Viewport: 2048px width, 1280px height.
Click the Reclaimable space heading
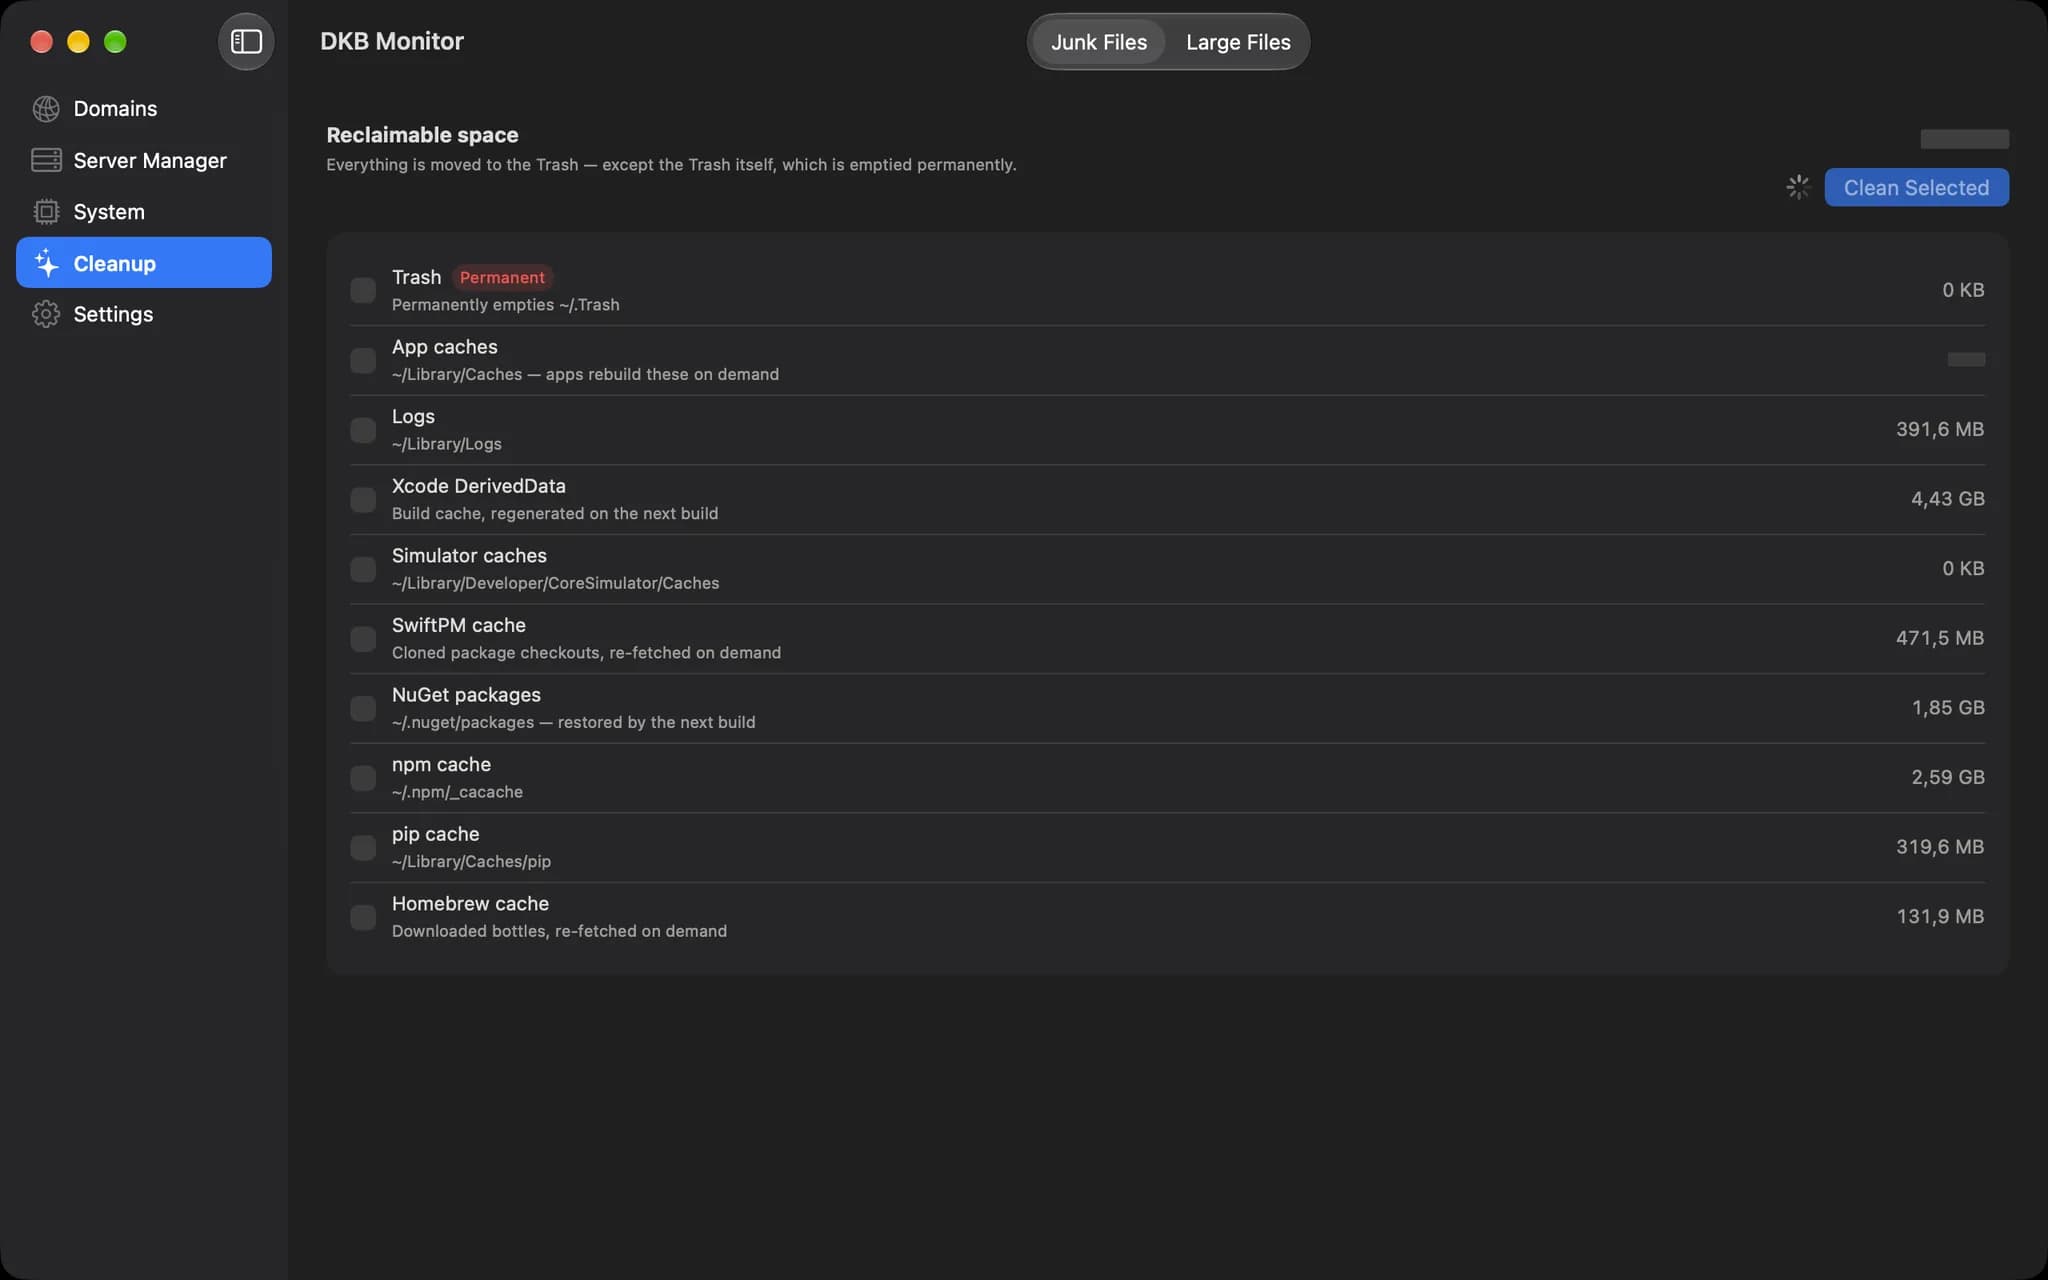(422, 135)
